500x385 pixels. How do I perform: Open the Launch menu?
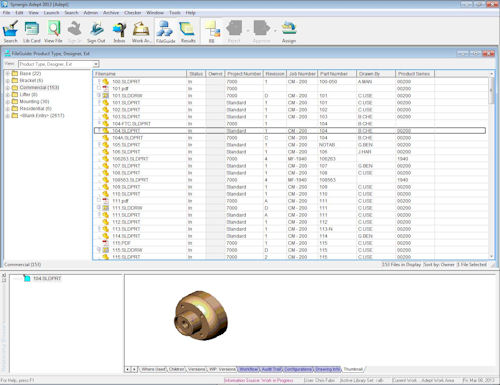tap(51, 13)
